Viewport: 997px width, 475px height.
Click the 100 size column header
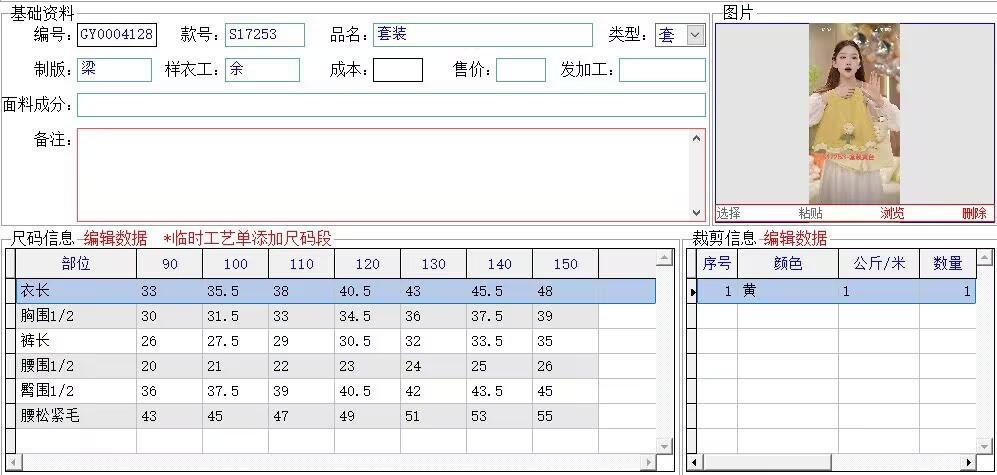235,264
